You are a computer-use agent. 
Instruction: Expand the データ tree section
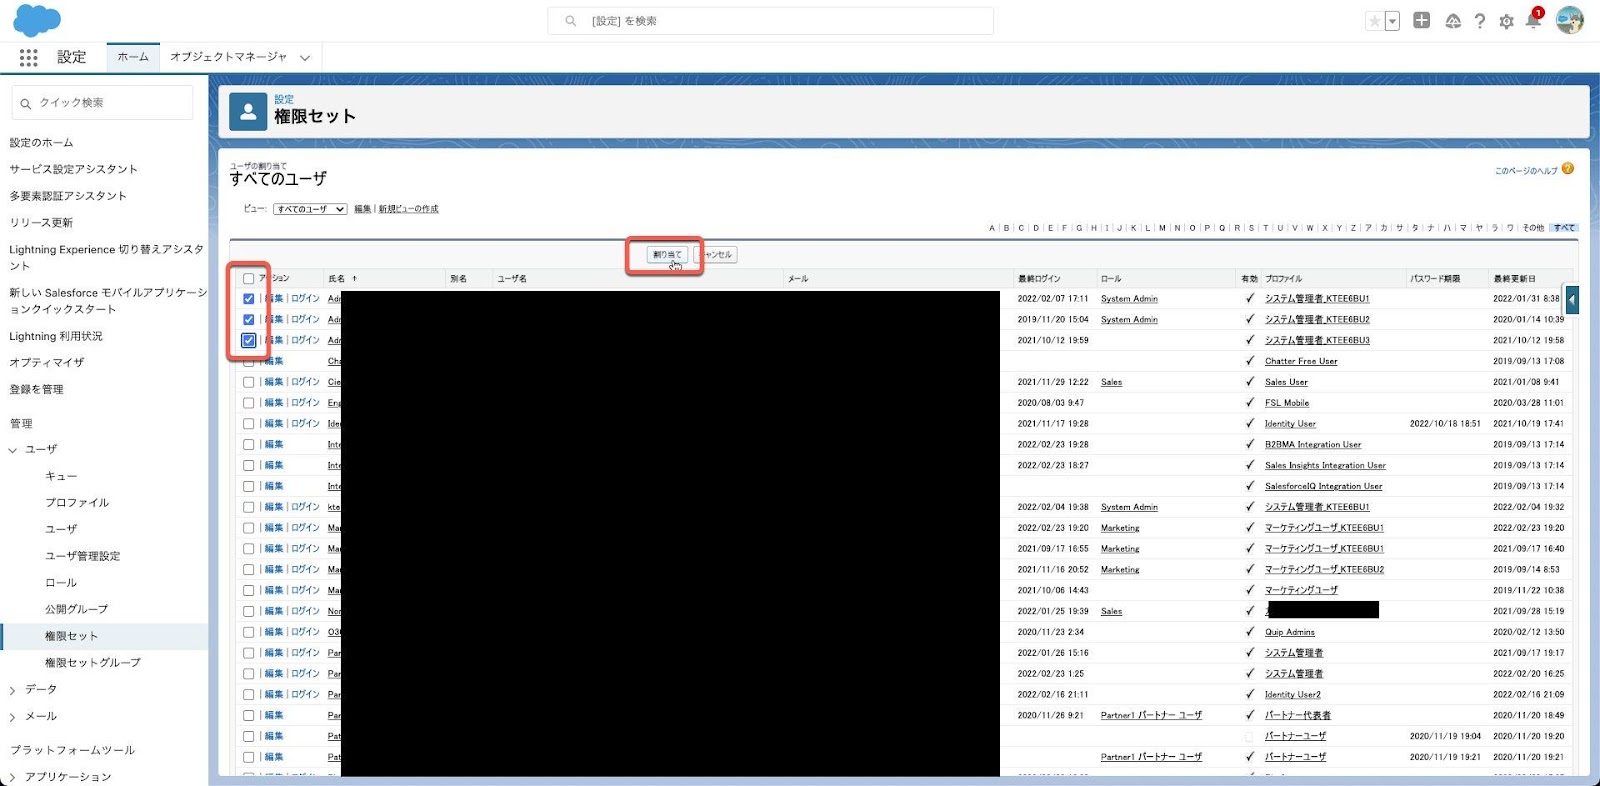pos(13,690)
